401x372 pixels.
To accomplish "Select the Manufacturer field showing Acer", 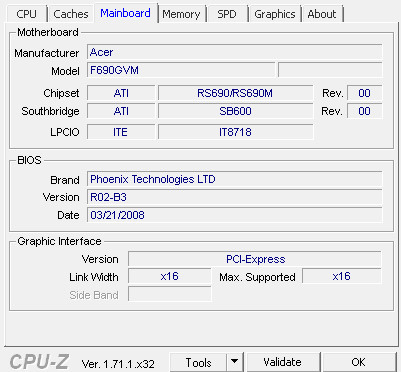I will tap(234, 52).
